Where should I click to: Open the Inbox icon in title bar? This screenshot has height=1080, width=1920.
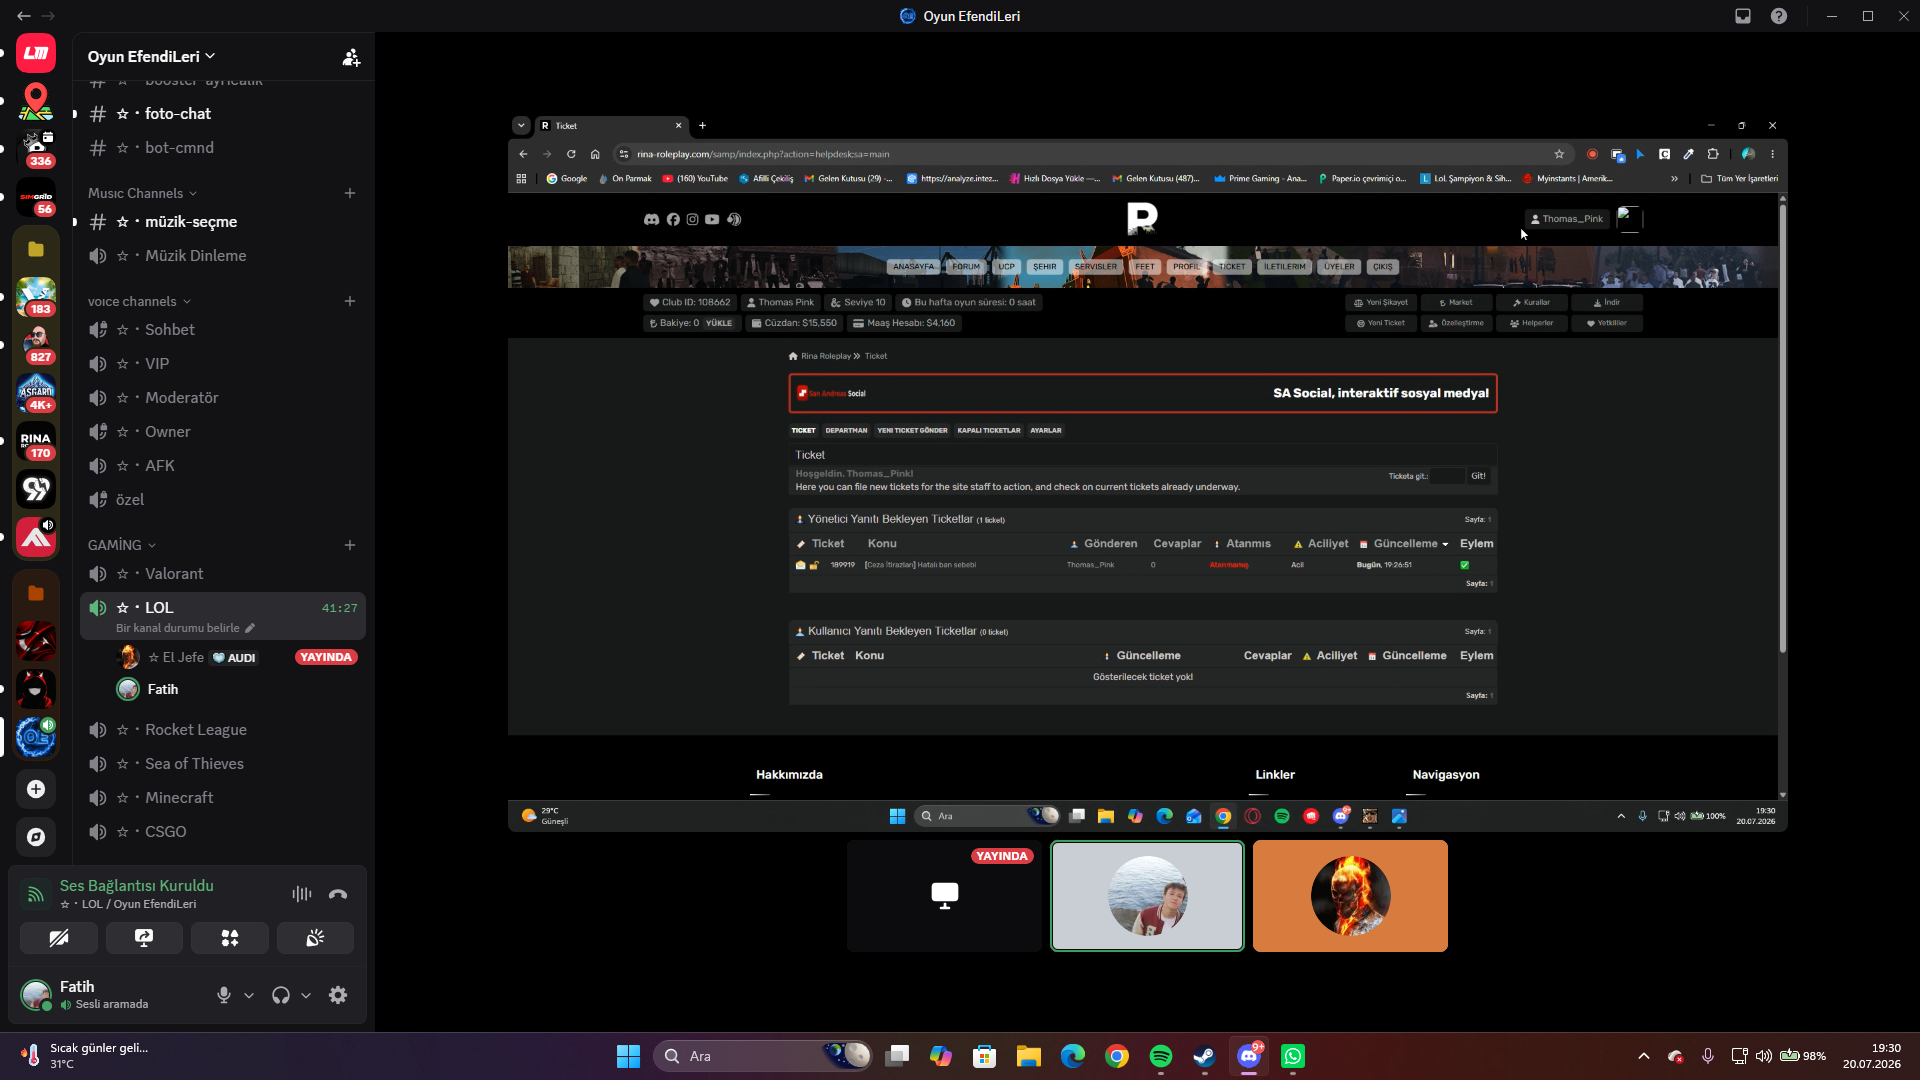[1743, 16]
